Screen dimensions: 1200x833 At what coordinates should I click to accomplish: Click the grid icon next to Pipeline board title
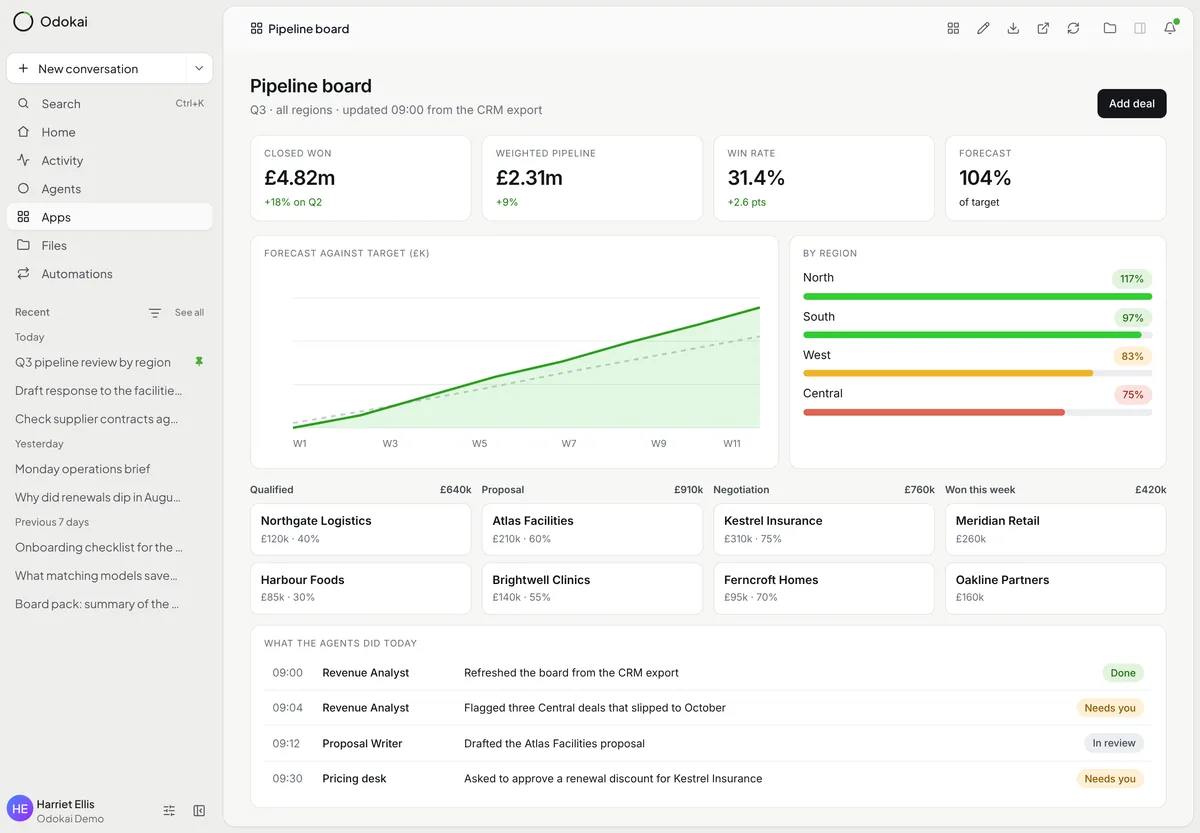coord(257,29)
